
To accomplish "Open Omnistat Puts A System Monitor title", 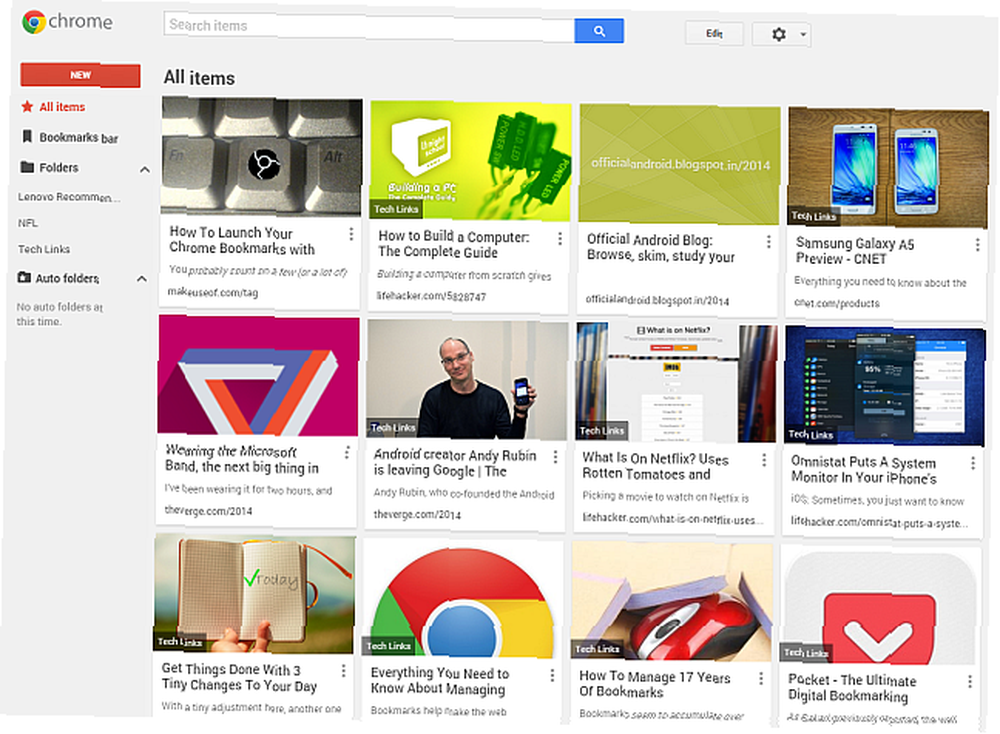I will click(864, 470).
